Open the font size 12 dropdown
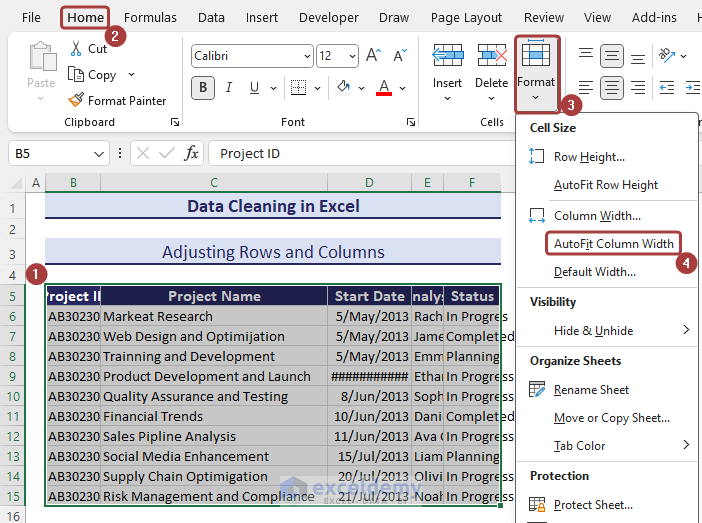The image size is (702, 523). coord(352,56)
